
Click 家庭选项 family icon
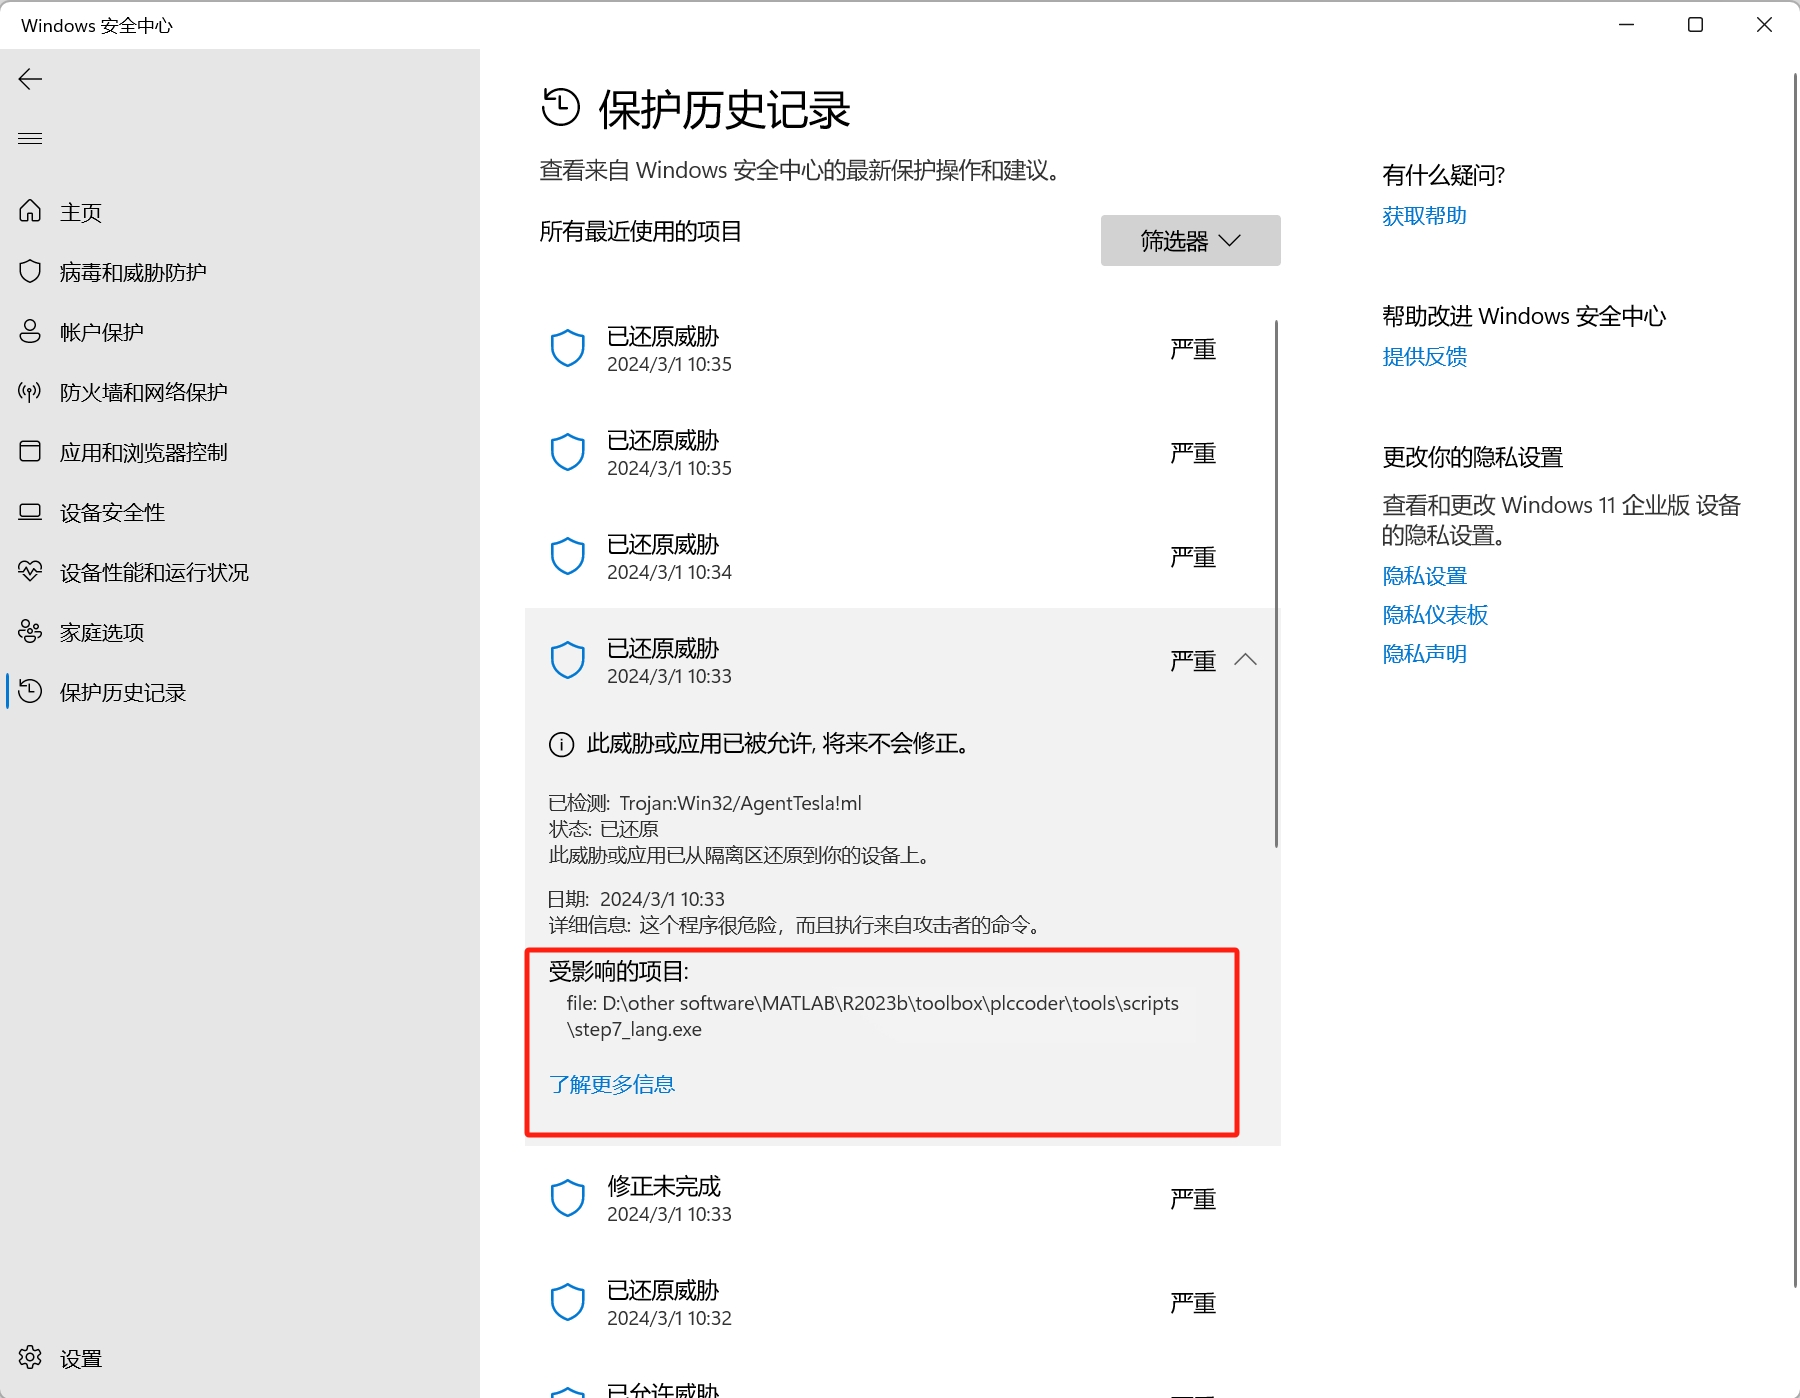pyautogui.click(x=30, y=631)
